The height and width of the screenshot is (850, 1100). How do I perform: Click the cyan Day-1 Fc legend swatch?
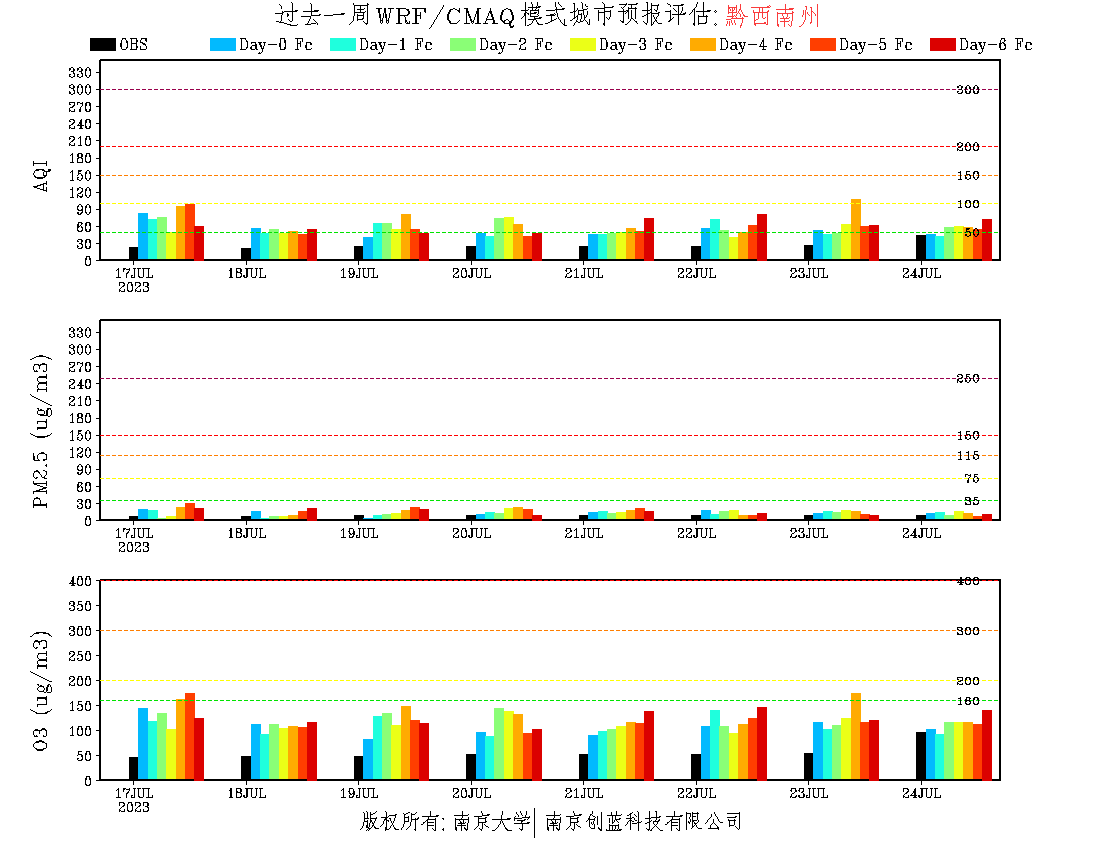point(342,44)
